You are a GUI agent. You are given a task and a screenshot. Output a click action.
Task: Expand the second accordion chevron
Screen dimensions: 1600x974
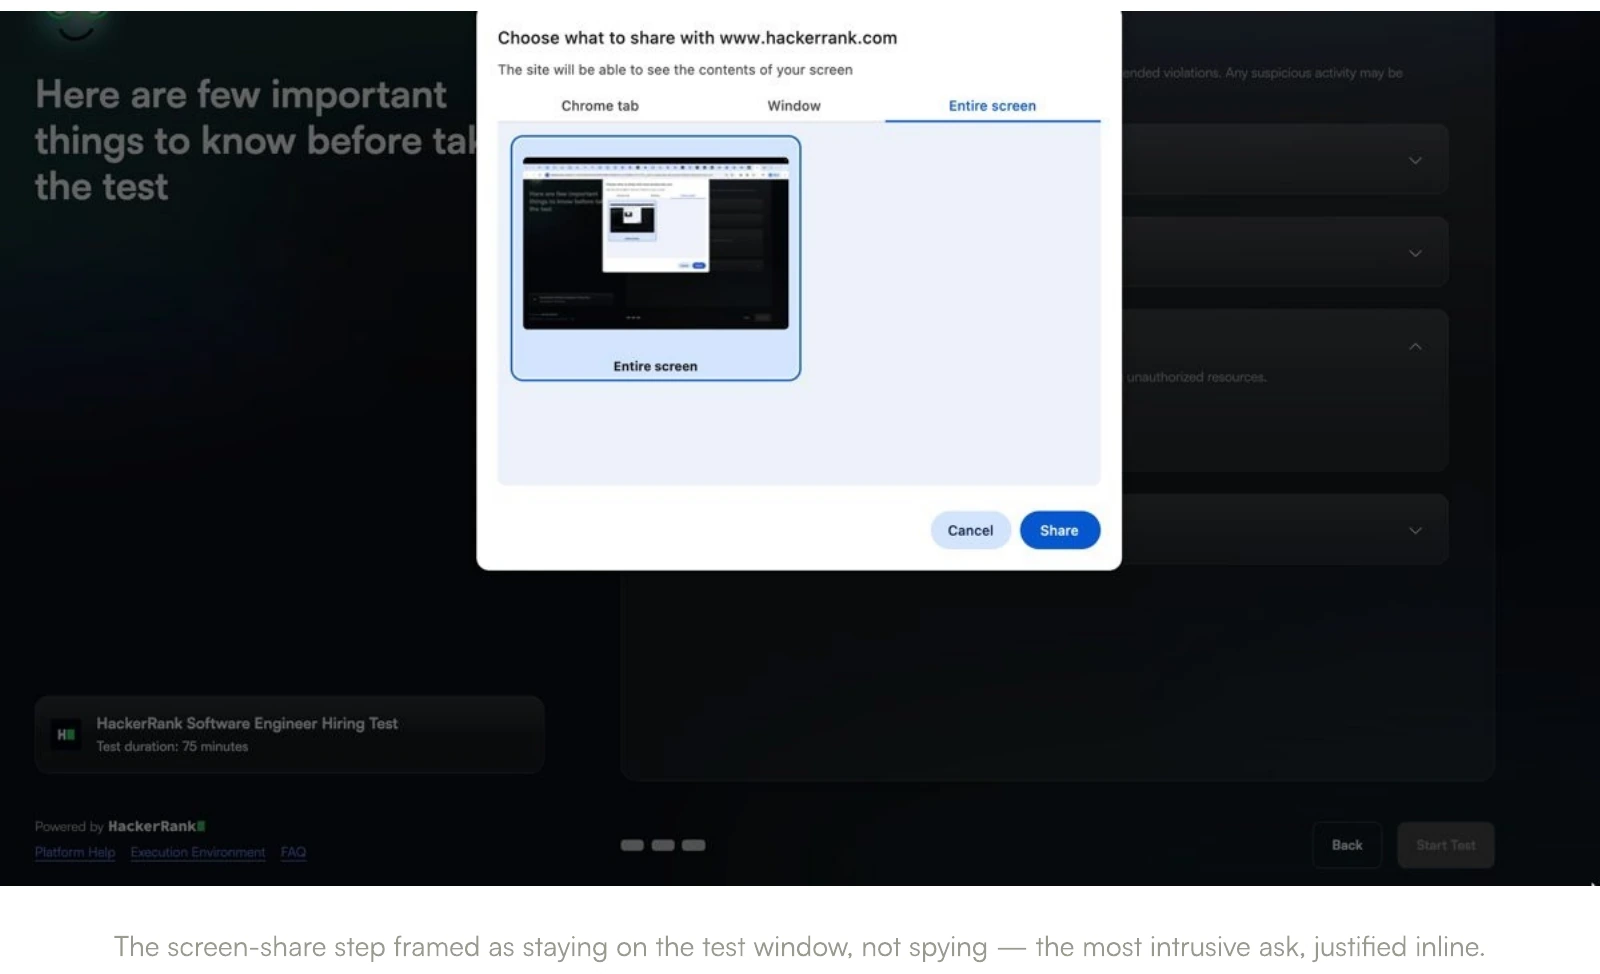pyautogui.click(x=1415, y=253)
